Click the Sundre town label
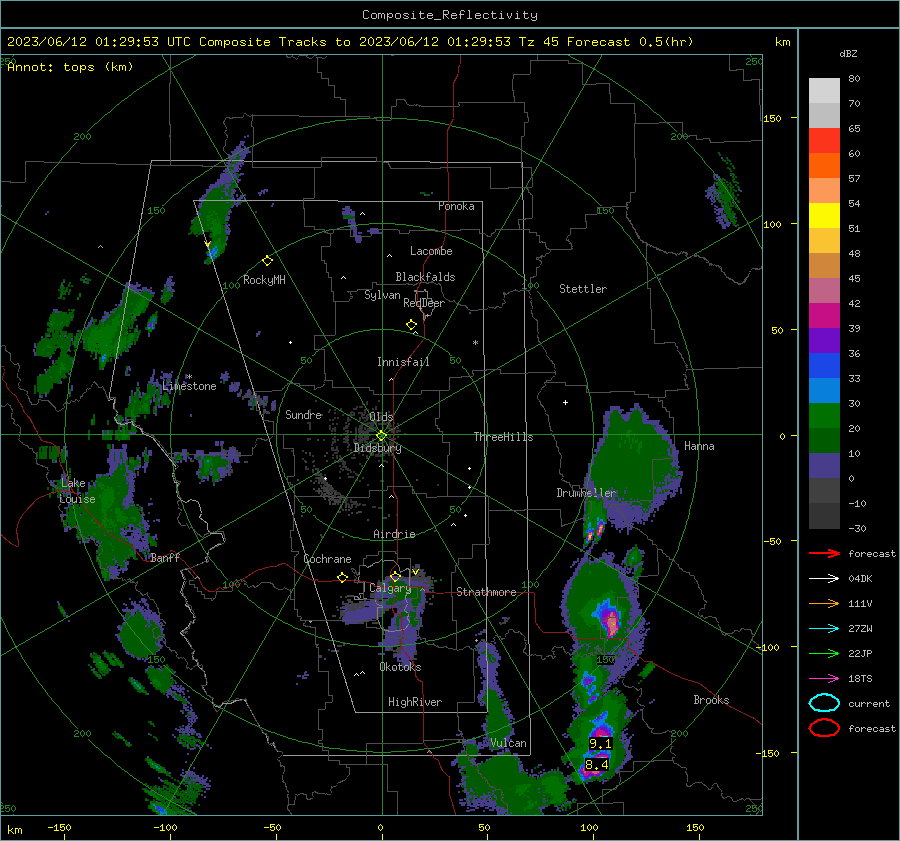This screenshot has height=841, width=900. pos(303,414)
